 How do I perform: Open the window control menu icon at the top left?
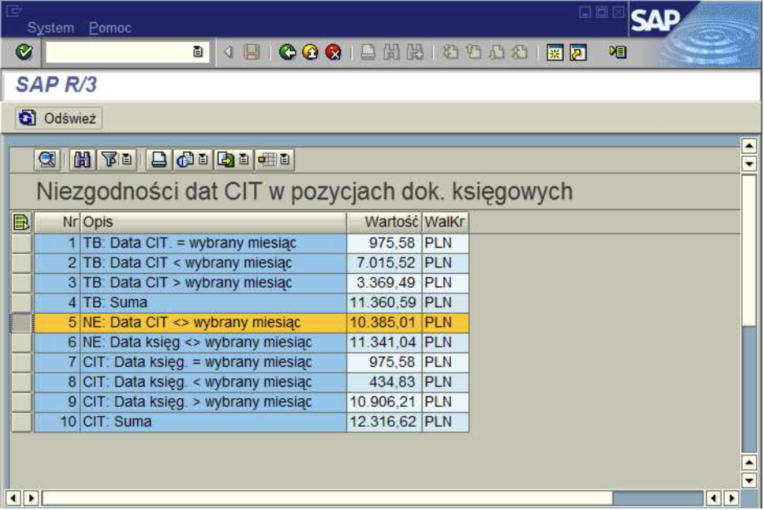click(14, 11)
